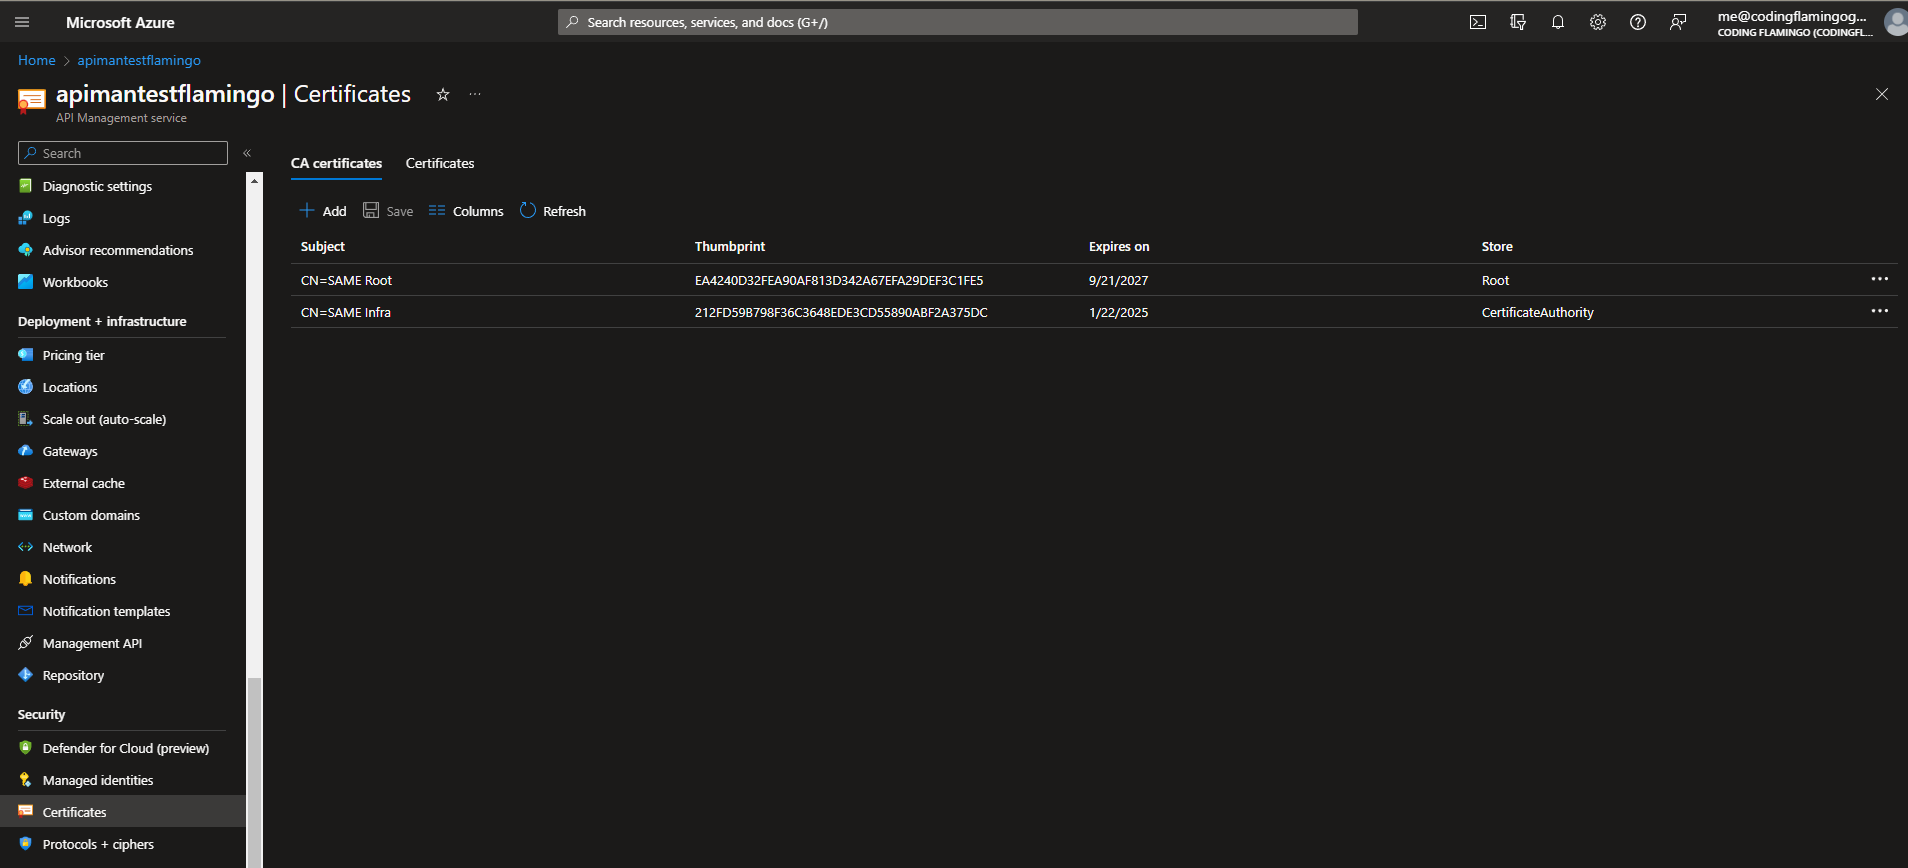Switch to the CA certificates tab
This screenshot has width=1908, height=868.
tap(336, 163)
